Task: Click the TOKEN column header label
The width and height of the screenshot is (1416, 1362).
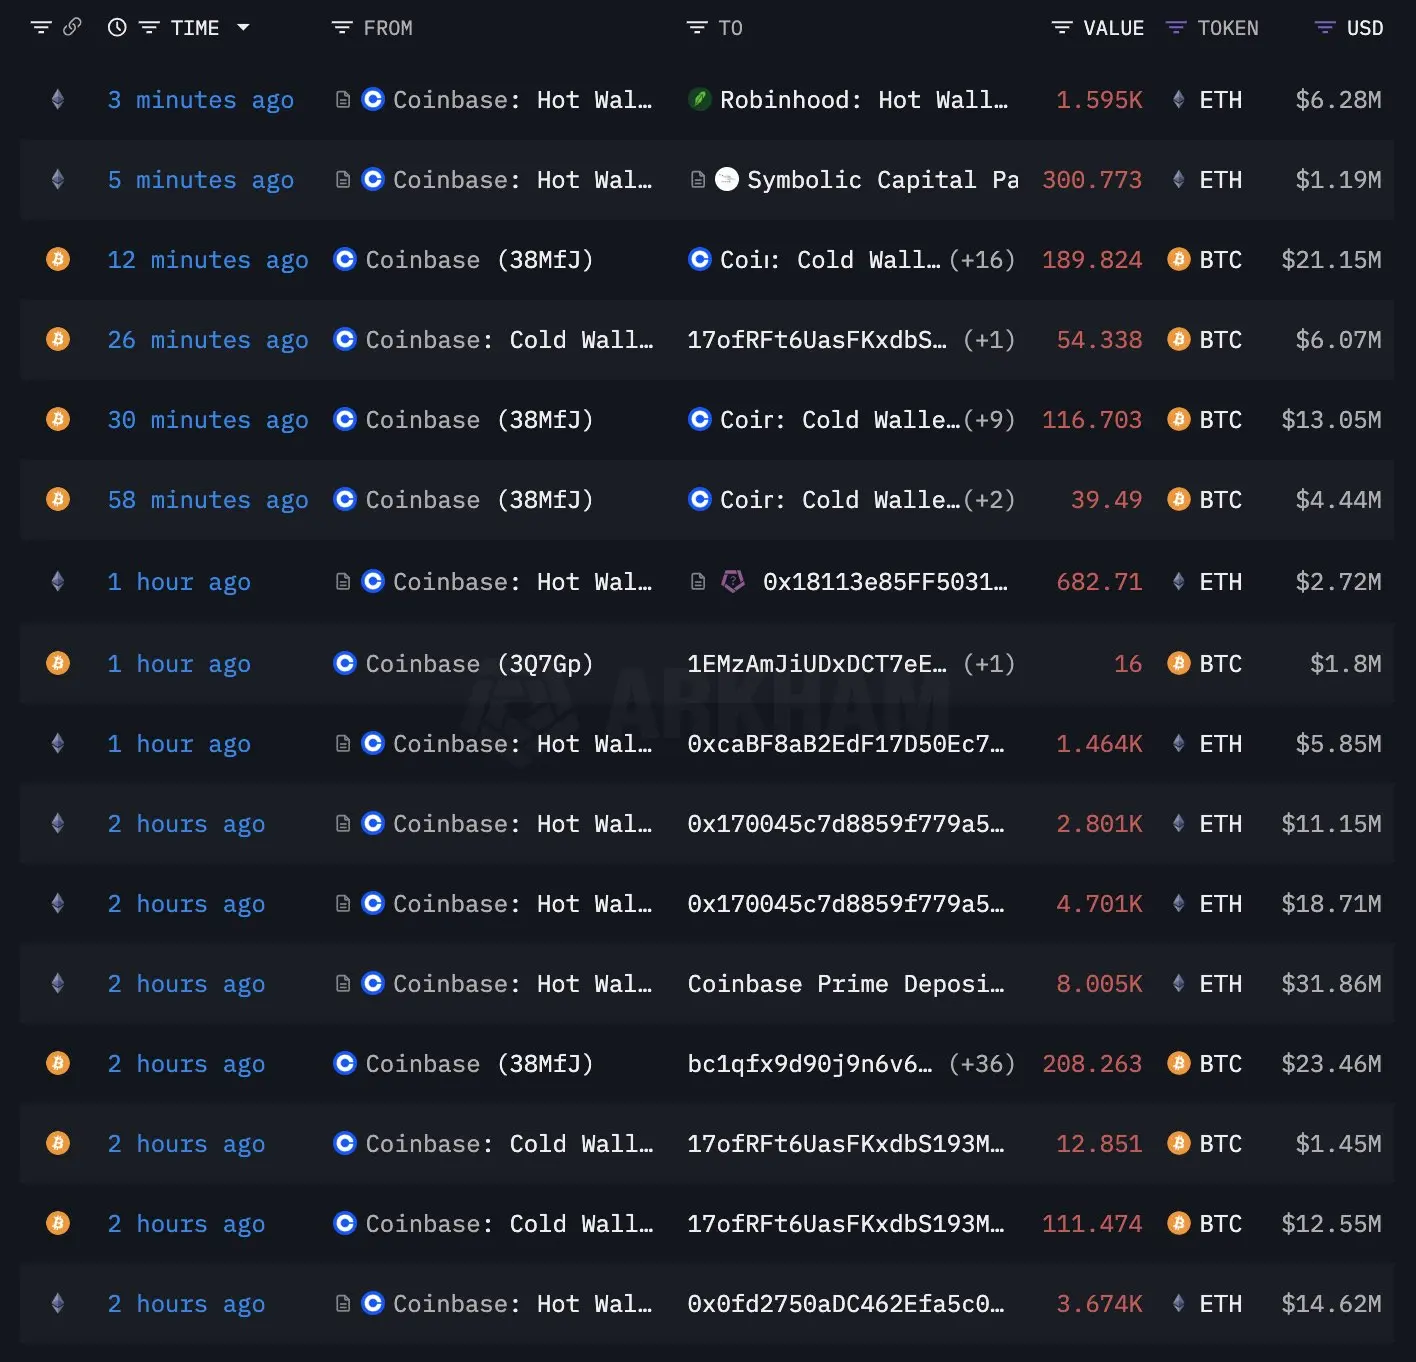Action: click(x=1228, y=28)
